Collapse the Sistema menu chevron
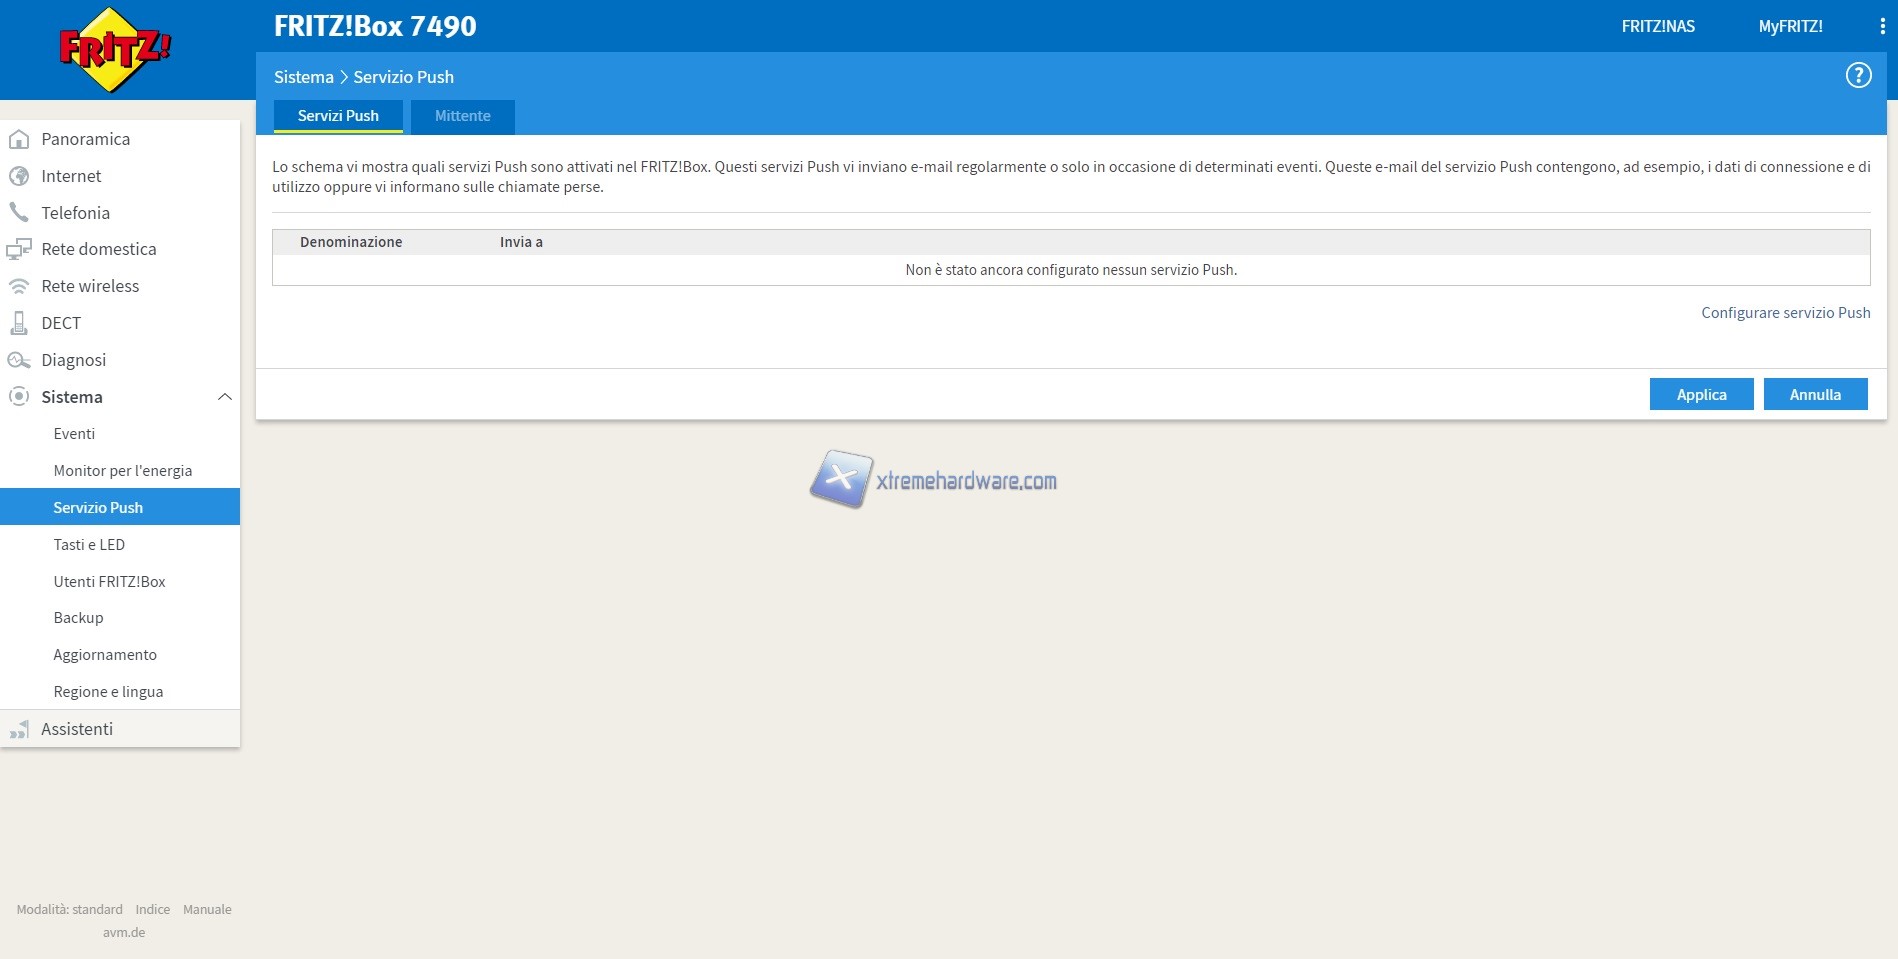This screenshot has height=959, width=1898. coord(225,397)
